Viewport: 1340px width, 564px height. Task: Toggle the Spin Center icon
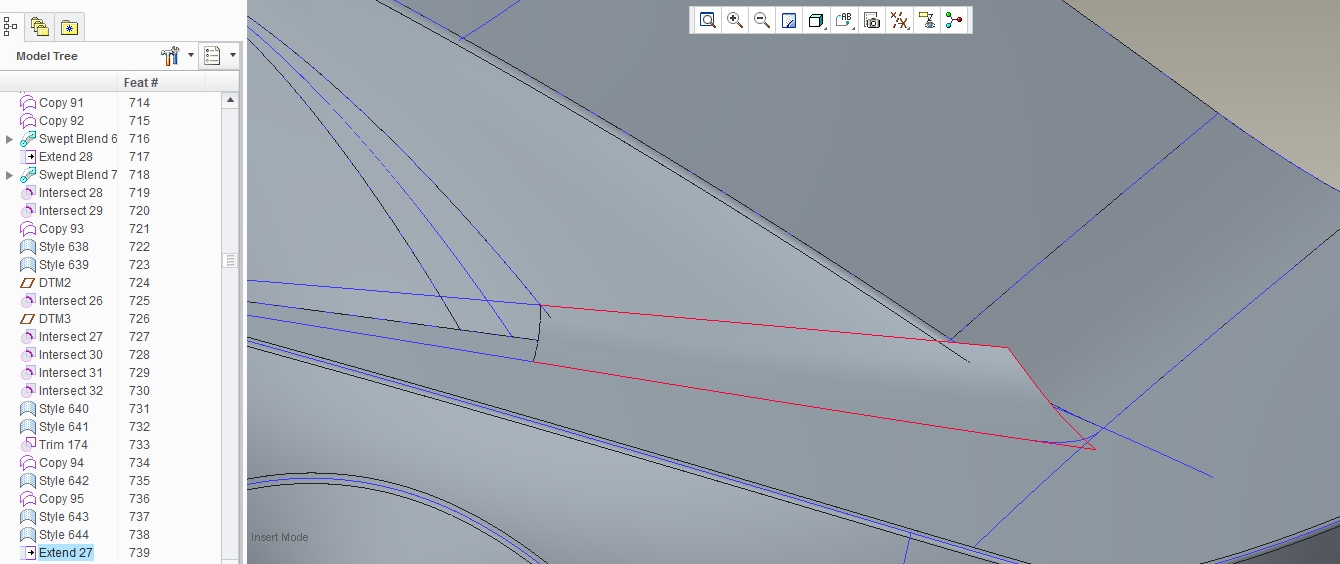pyautogui.click(x=954, y=20)
